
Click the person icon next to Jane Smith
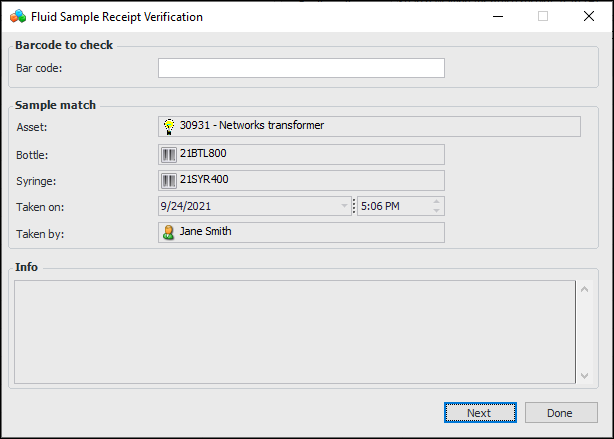pyautogui.click(x=169, y=232)
